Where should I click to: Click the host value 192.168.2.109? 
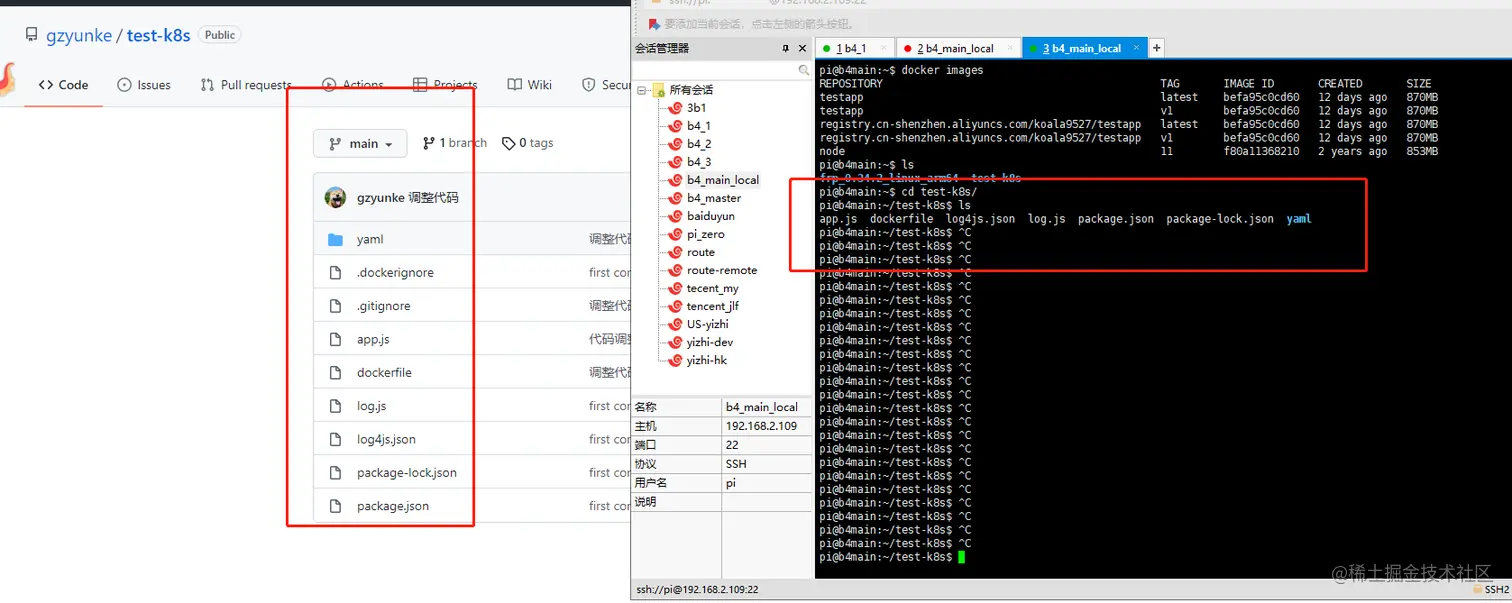click(761, 426)
